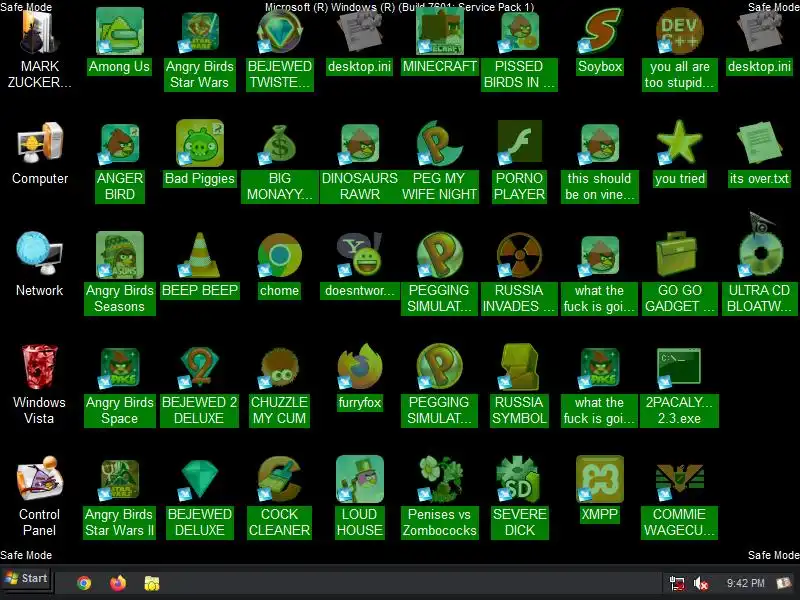Select the 'this should be on vine' icon
The width and height of the screenshot is (800, 600).
click(x=600, y=144)
